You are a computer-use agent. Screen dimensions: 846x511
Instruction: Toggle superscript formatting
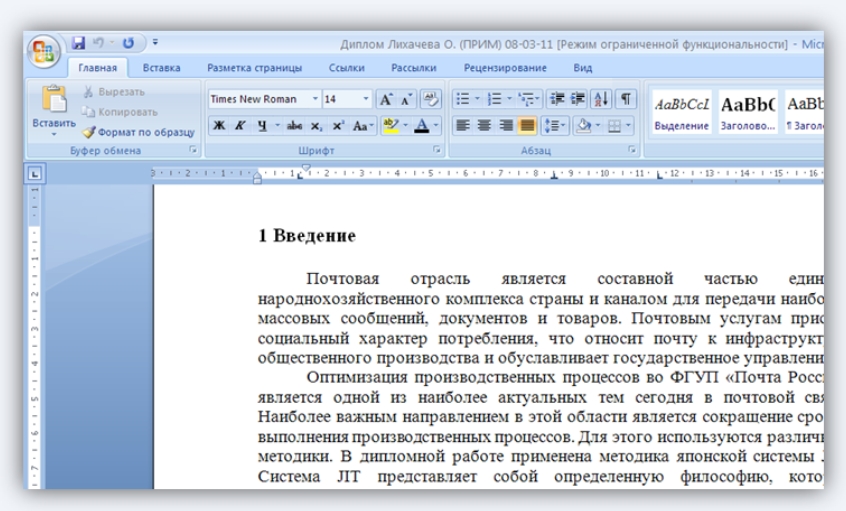click(338, 126)
